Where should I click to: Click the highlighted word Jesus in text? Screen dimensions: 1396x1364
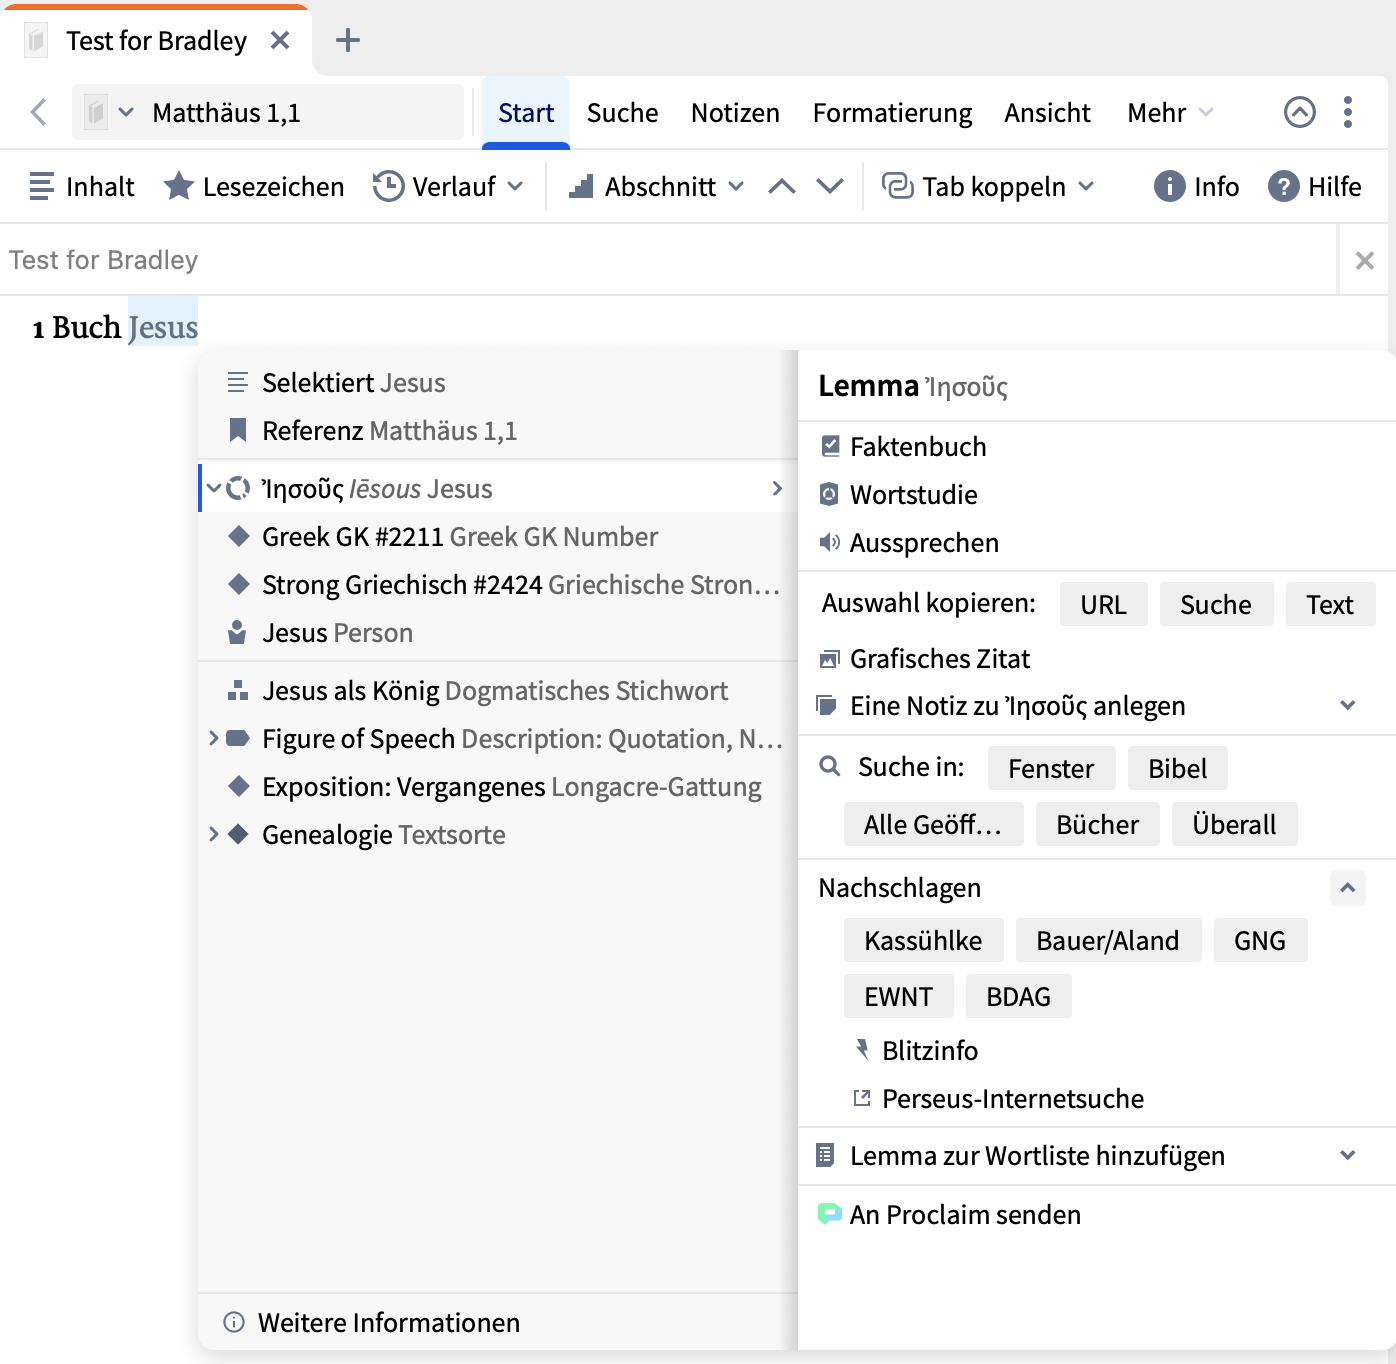point(163,327)
